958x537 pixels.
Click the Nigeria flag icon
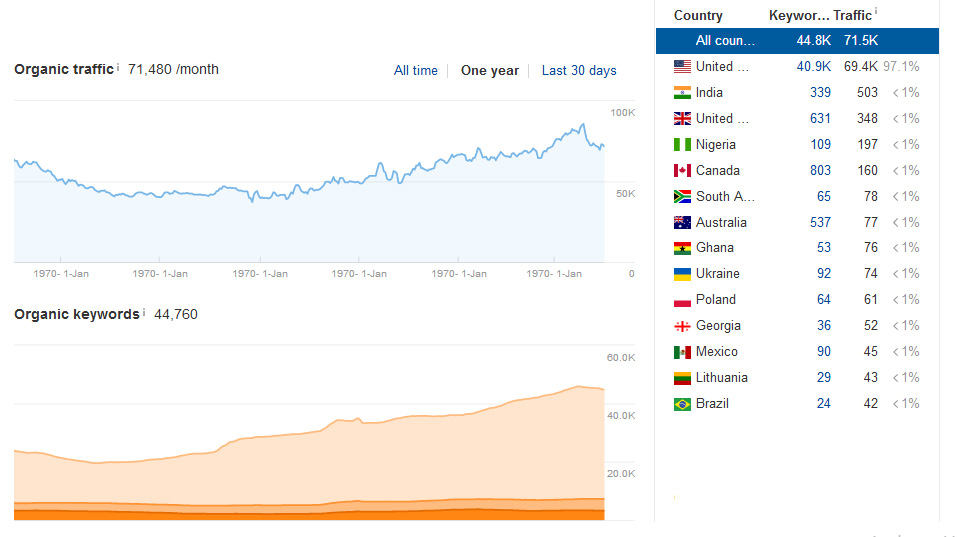pos(682,145)
